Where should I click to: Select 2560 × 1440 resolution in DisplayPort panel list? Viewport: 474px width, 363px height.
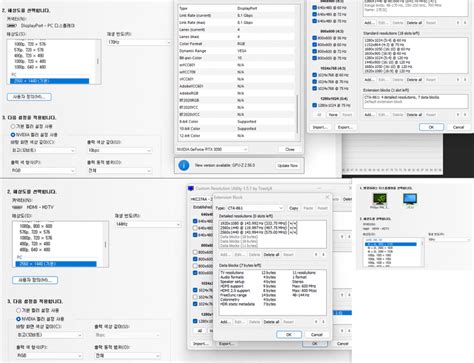[49, 81]
